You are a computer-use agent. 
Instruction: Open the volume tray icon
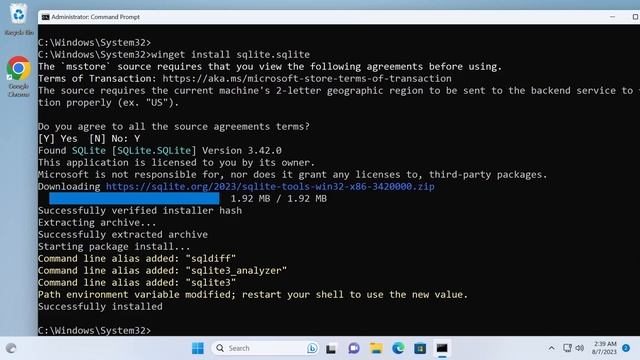[x=580, y=348]
